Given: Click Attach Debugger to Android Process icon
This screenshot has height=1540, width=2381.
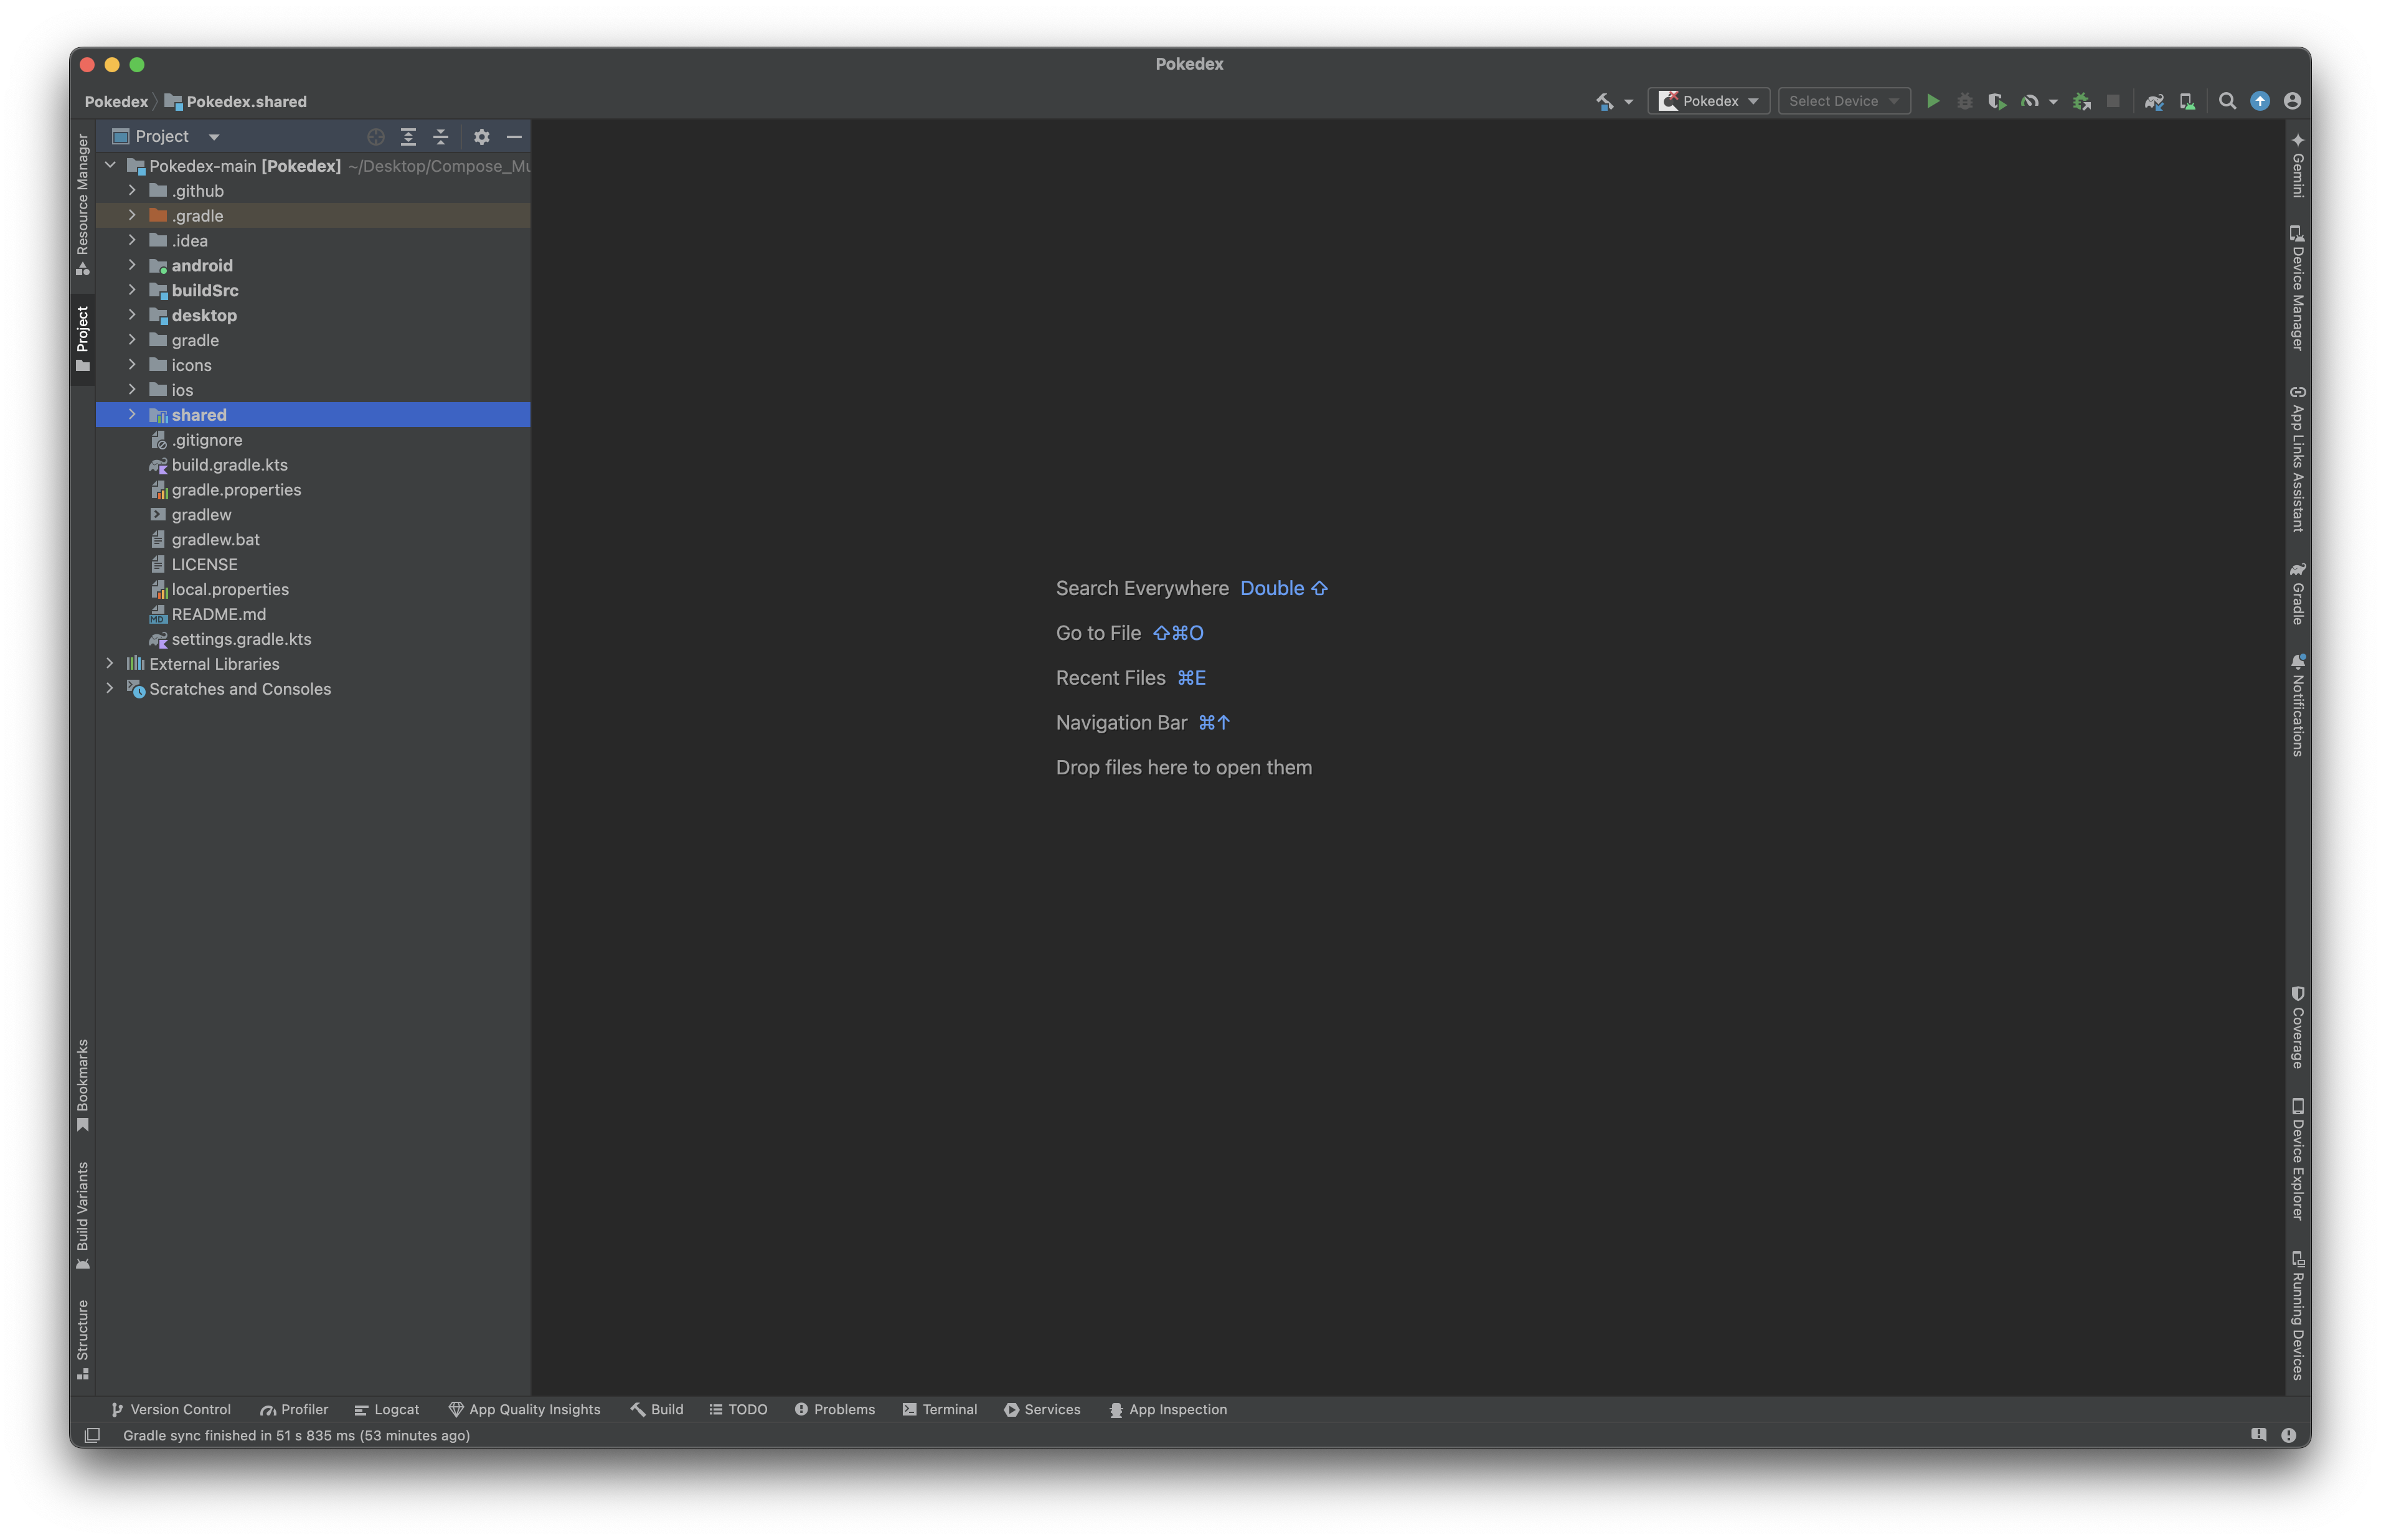Looking at the screenshot, I should [2081, 101].
